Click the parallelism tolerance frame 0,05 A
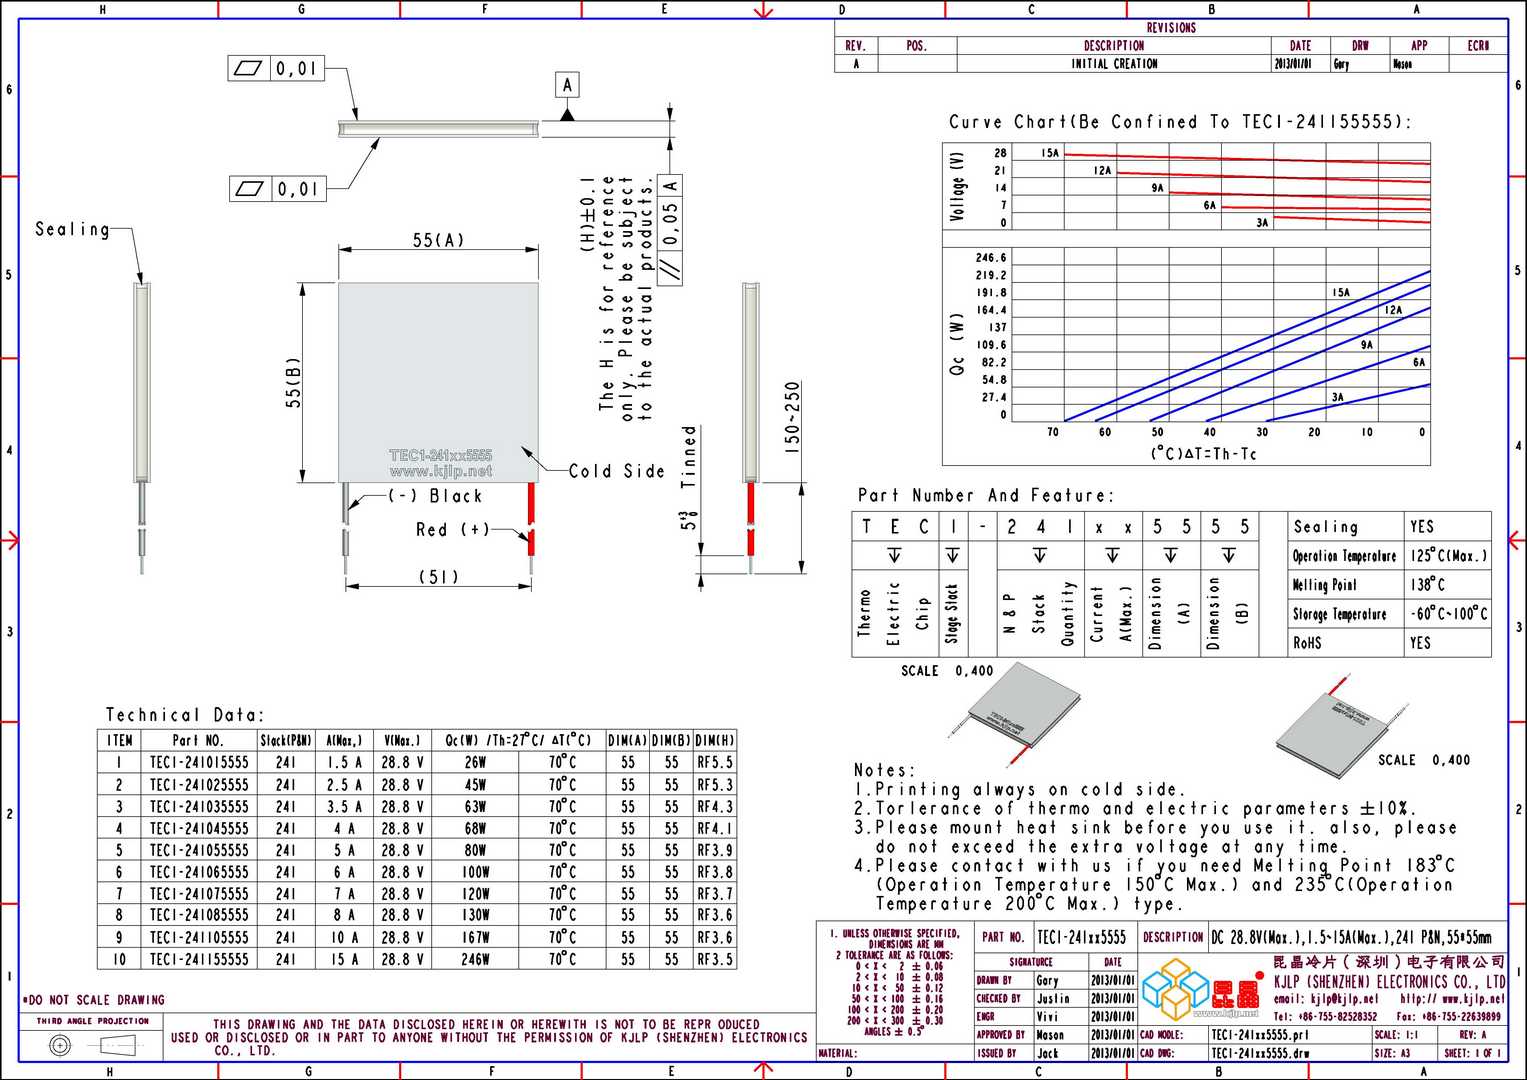 (671, 230)
